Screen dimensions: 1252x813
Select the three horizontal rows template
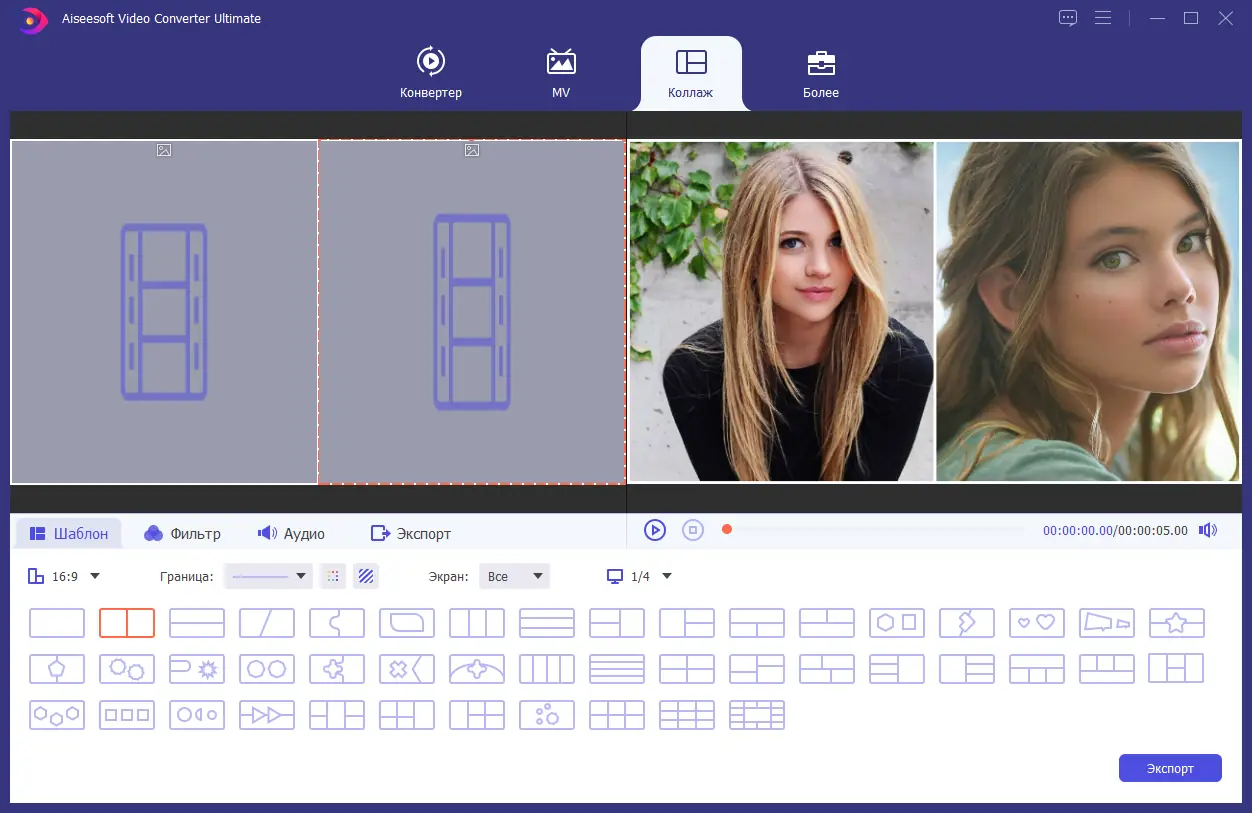coord(547,623)
